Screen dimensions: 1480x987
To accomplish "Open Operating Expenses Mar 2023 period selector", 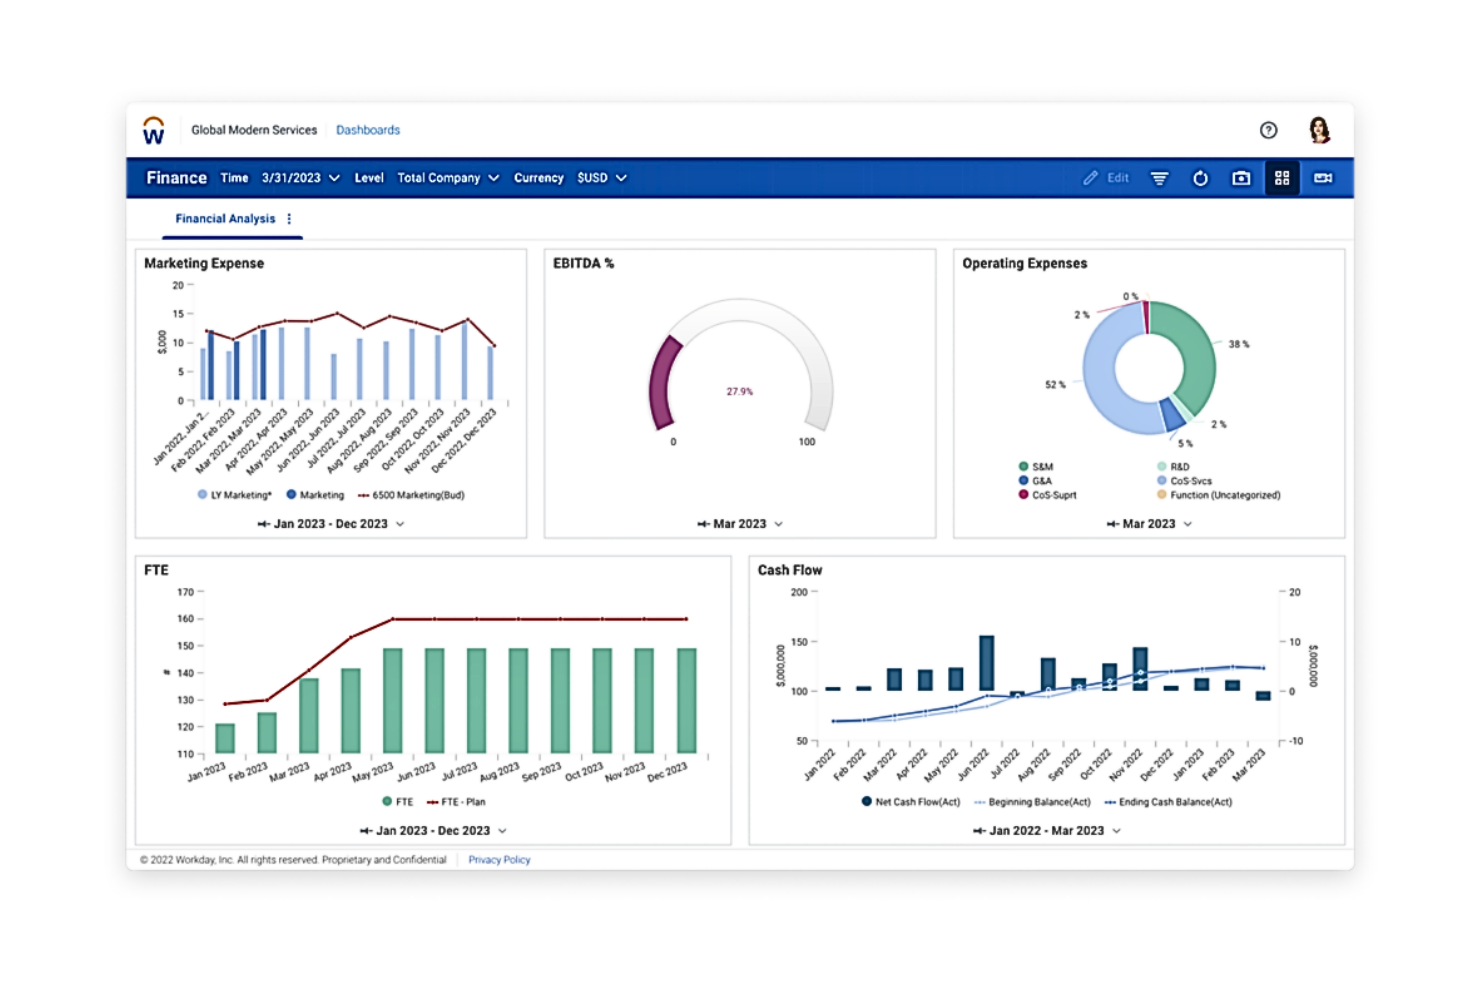I will coord(1149,524).
